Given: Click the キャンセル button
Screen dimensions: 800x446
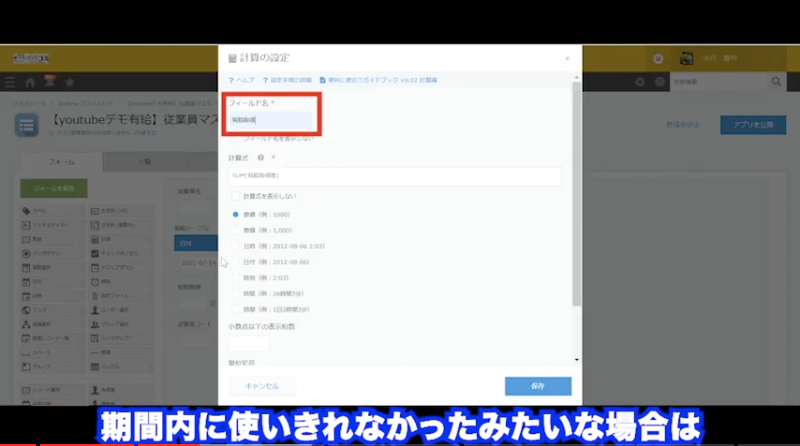Looking at the screenshot, I should (262, 386).
